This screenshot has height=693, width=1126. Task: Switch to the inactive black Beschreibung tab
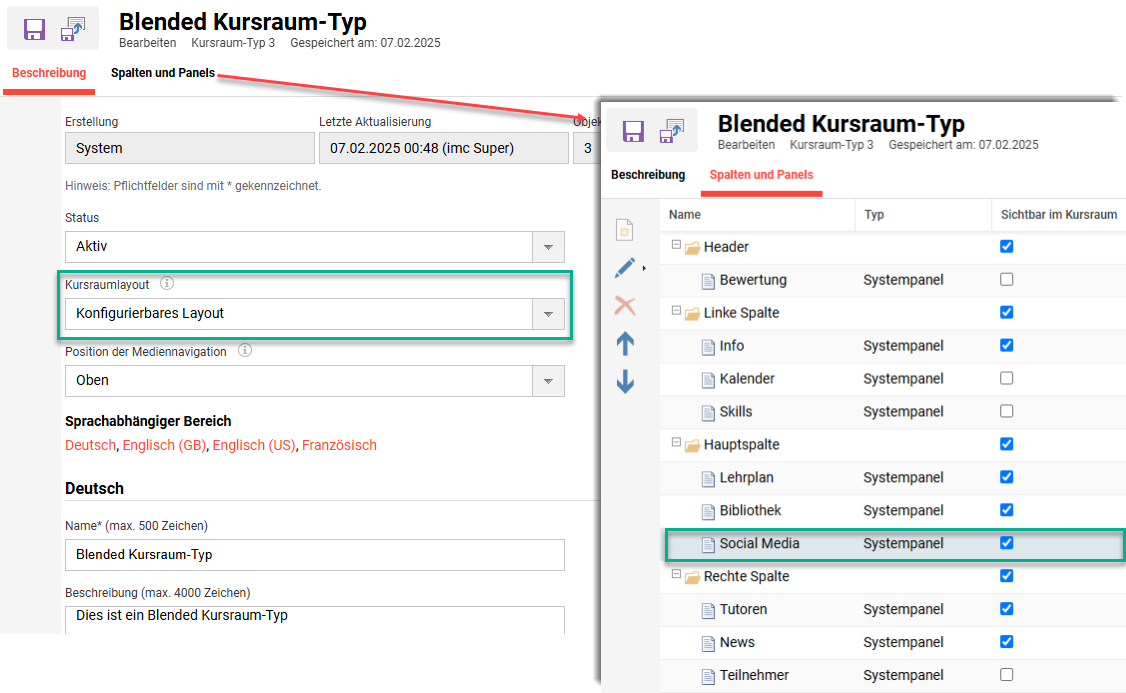(x=648, y=175)
